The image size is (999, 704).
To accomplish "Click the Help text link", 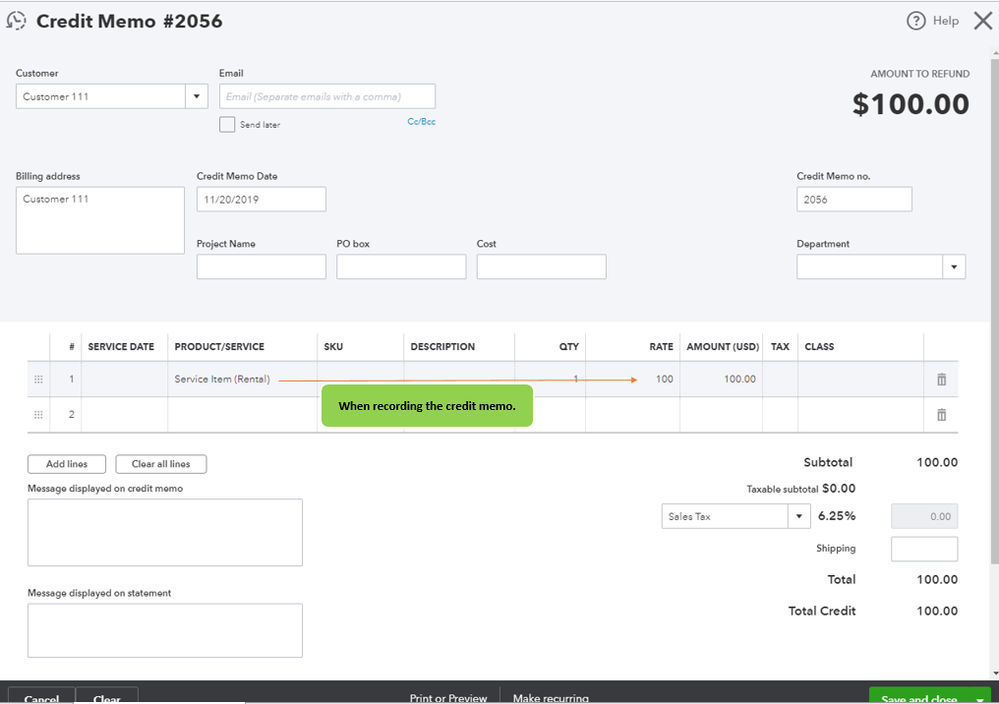I will coord(945,21).
